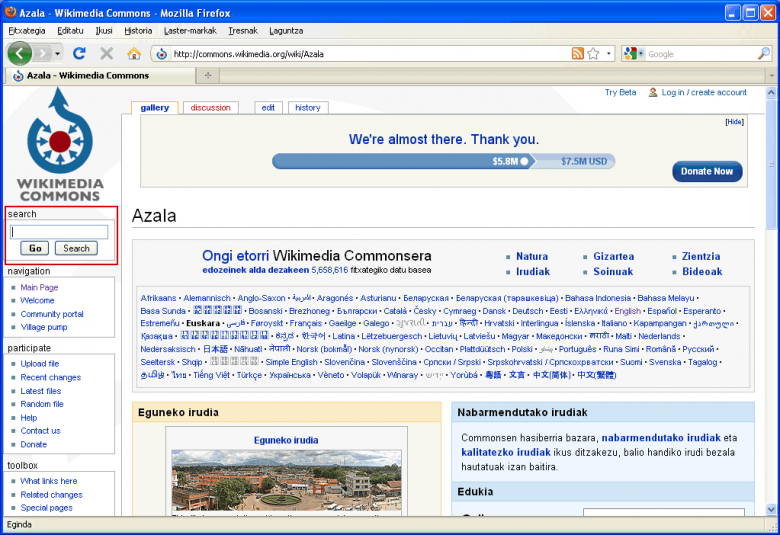The image size is (780, 535).
Task: Open the Zientzia category link
Action: (701, 256)
